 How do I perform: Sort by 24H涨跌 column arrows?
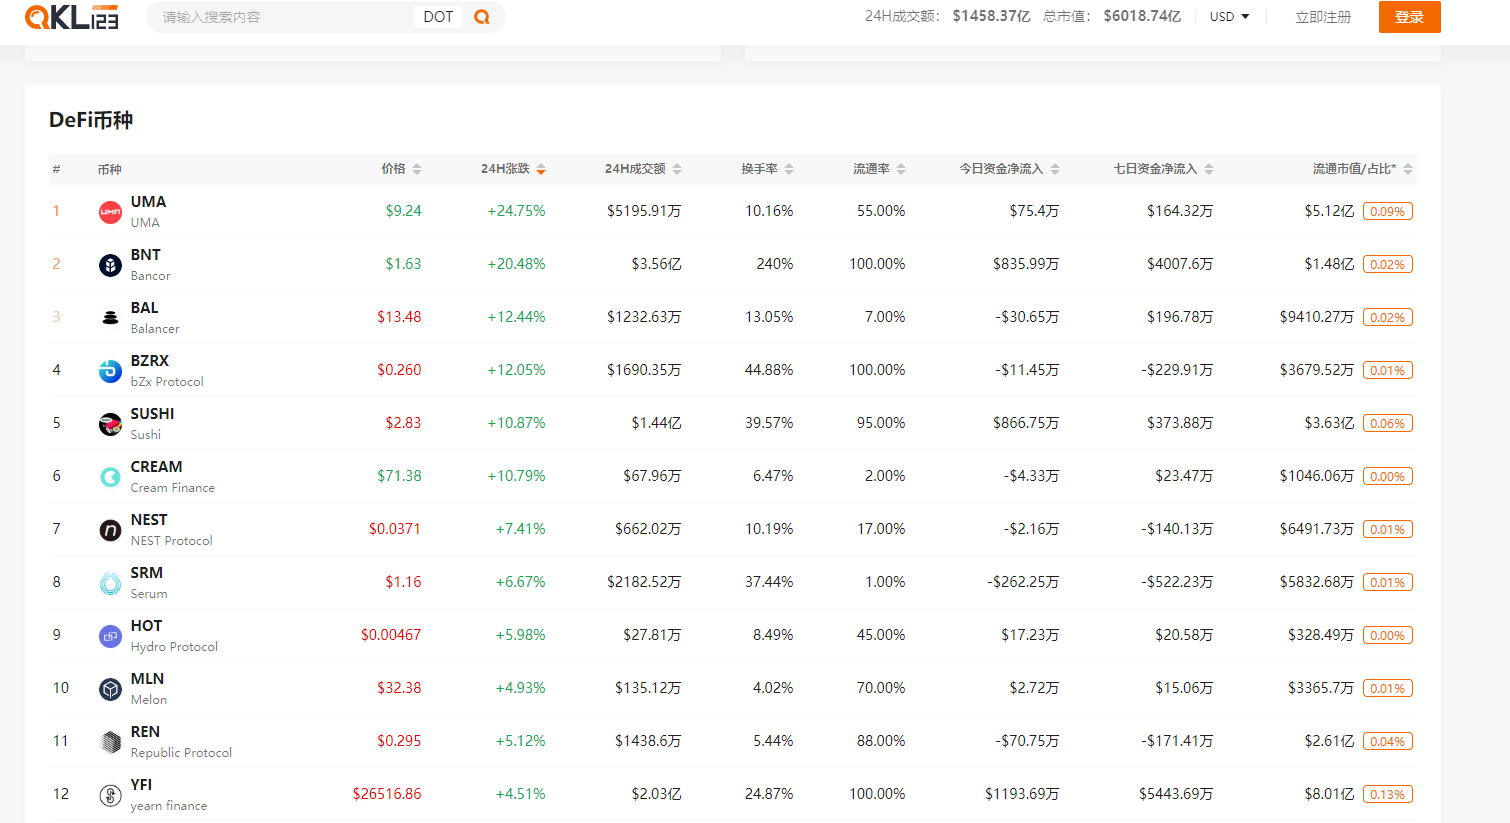[541, 169]
